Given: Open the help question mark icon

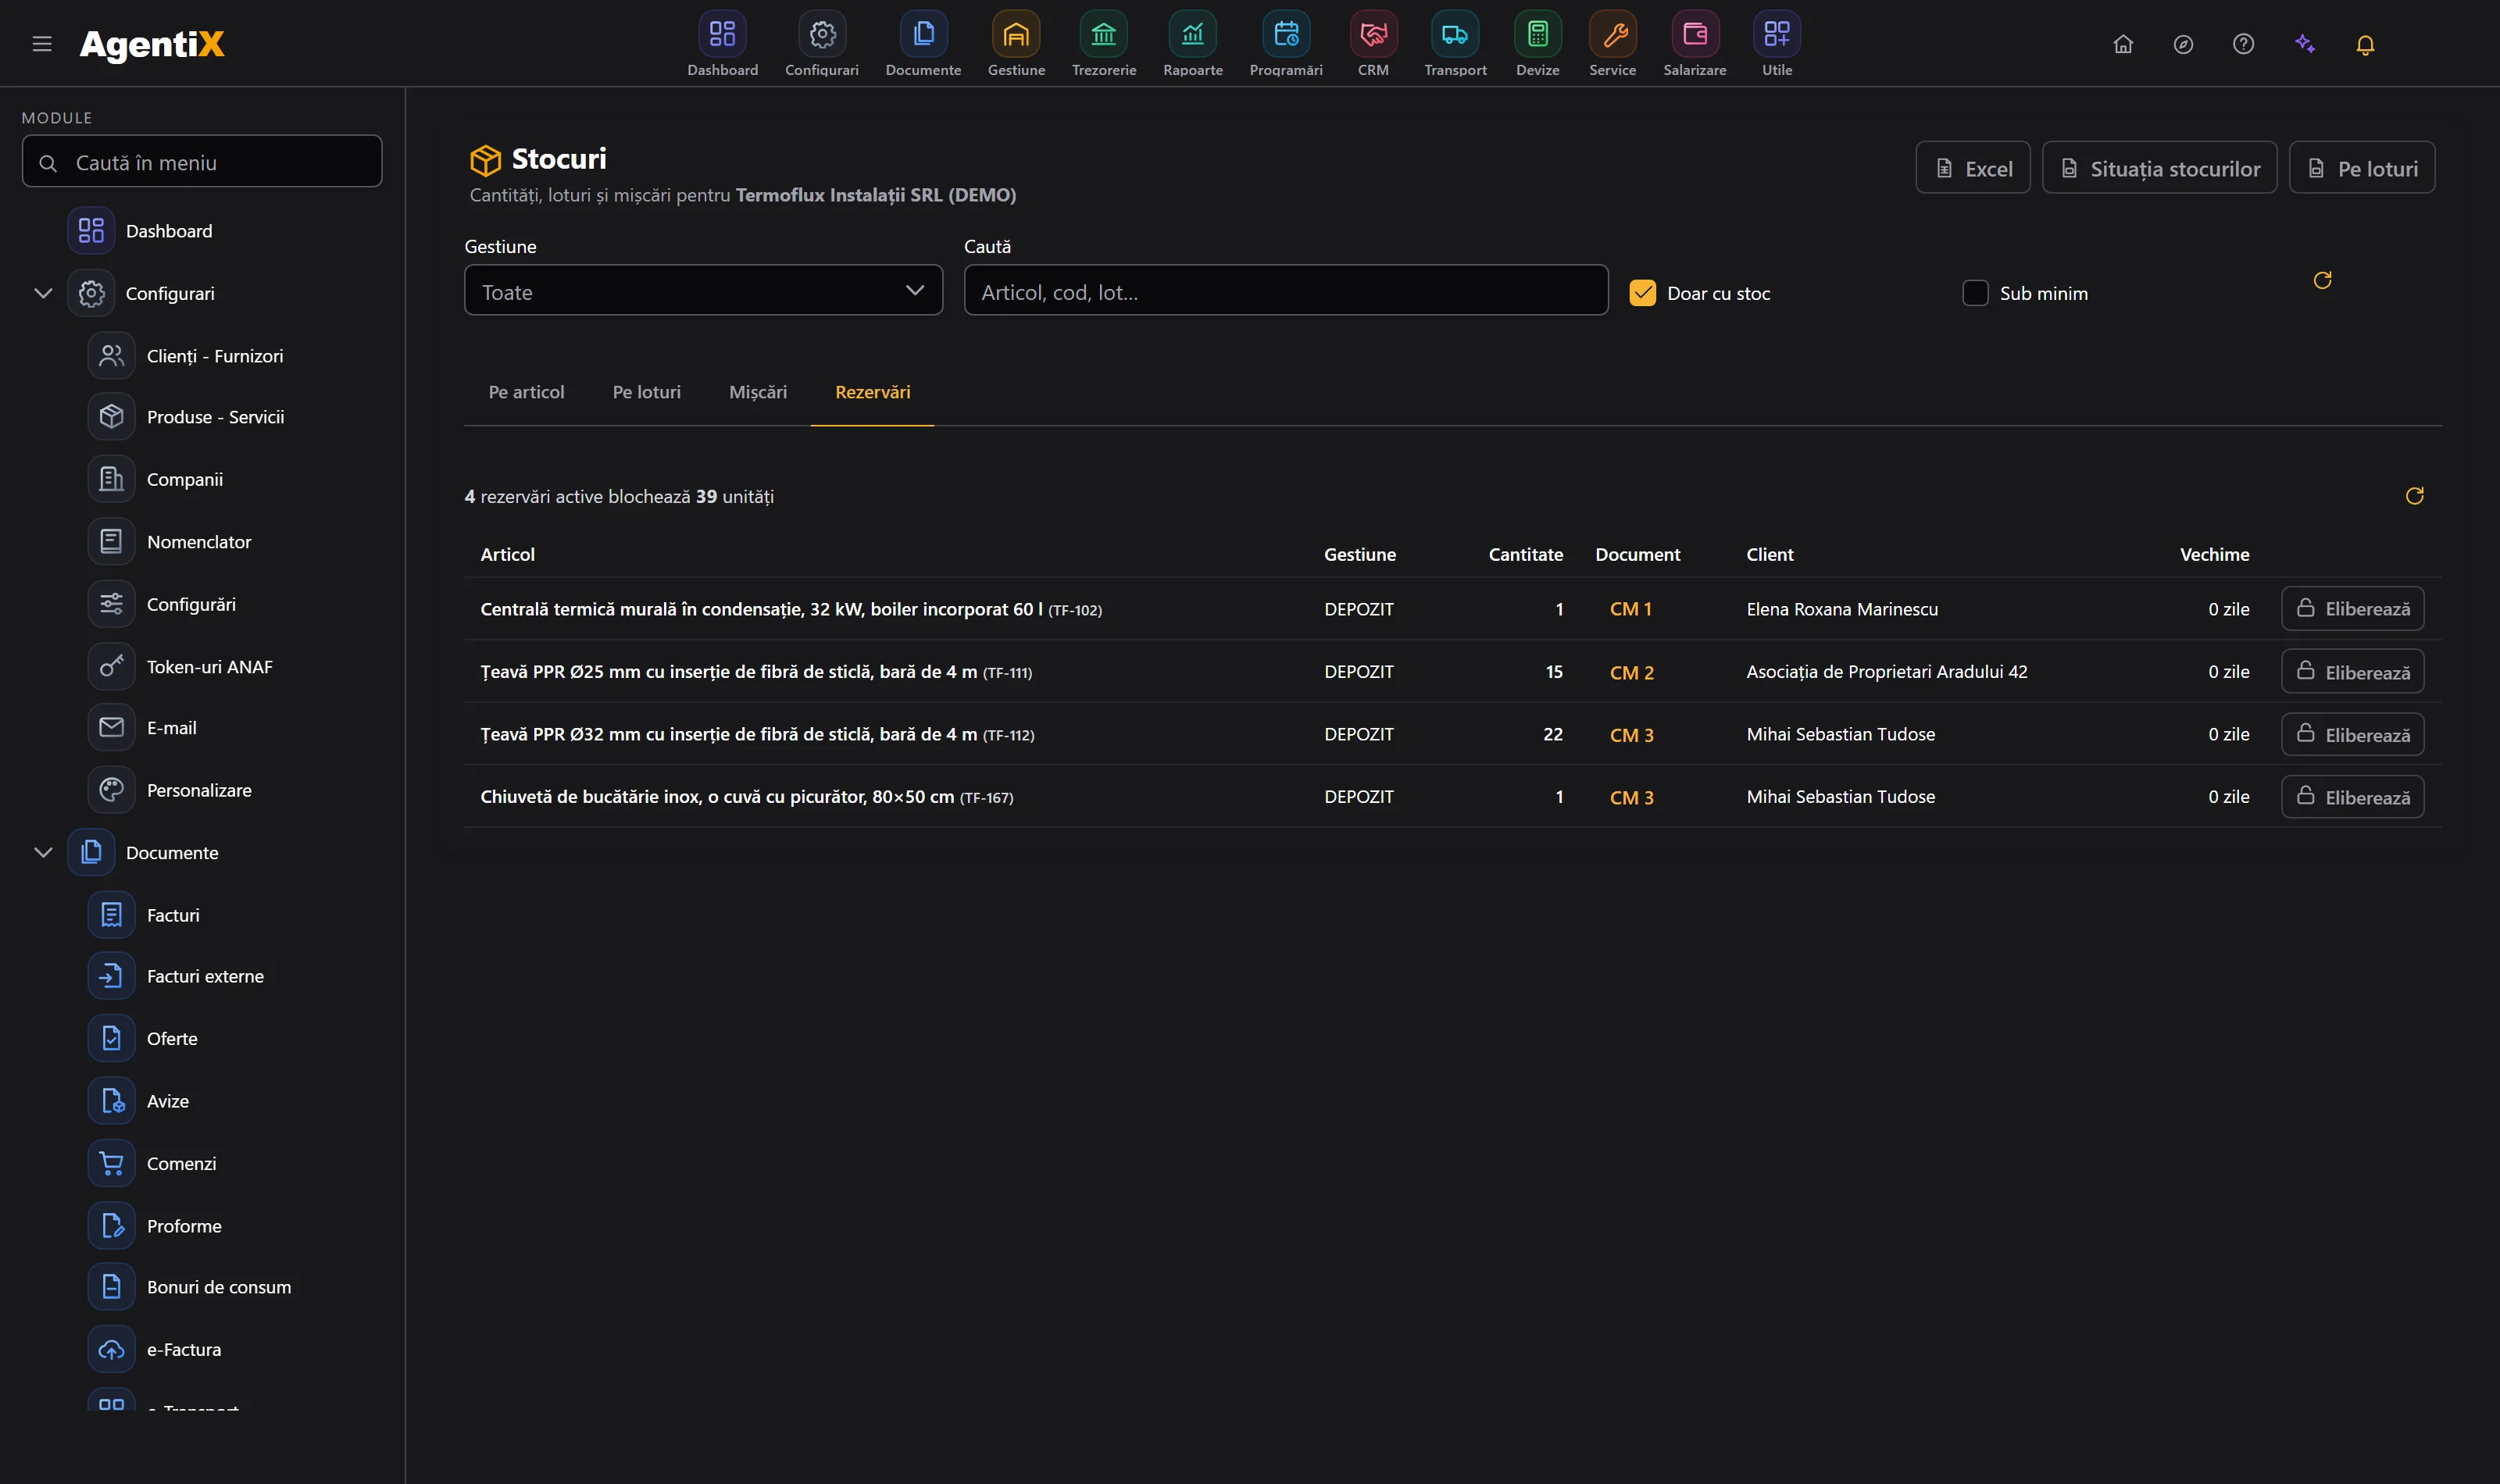Looking at the screenshot, I should [x=2243, y=44].
